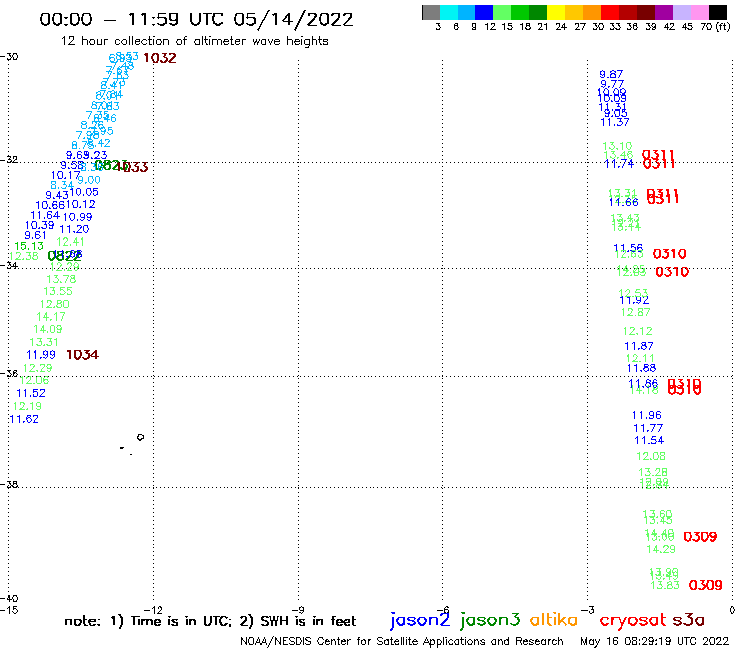Click wave height value 11.54

pyautogui.click(x=649, y=440)
